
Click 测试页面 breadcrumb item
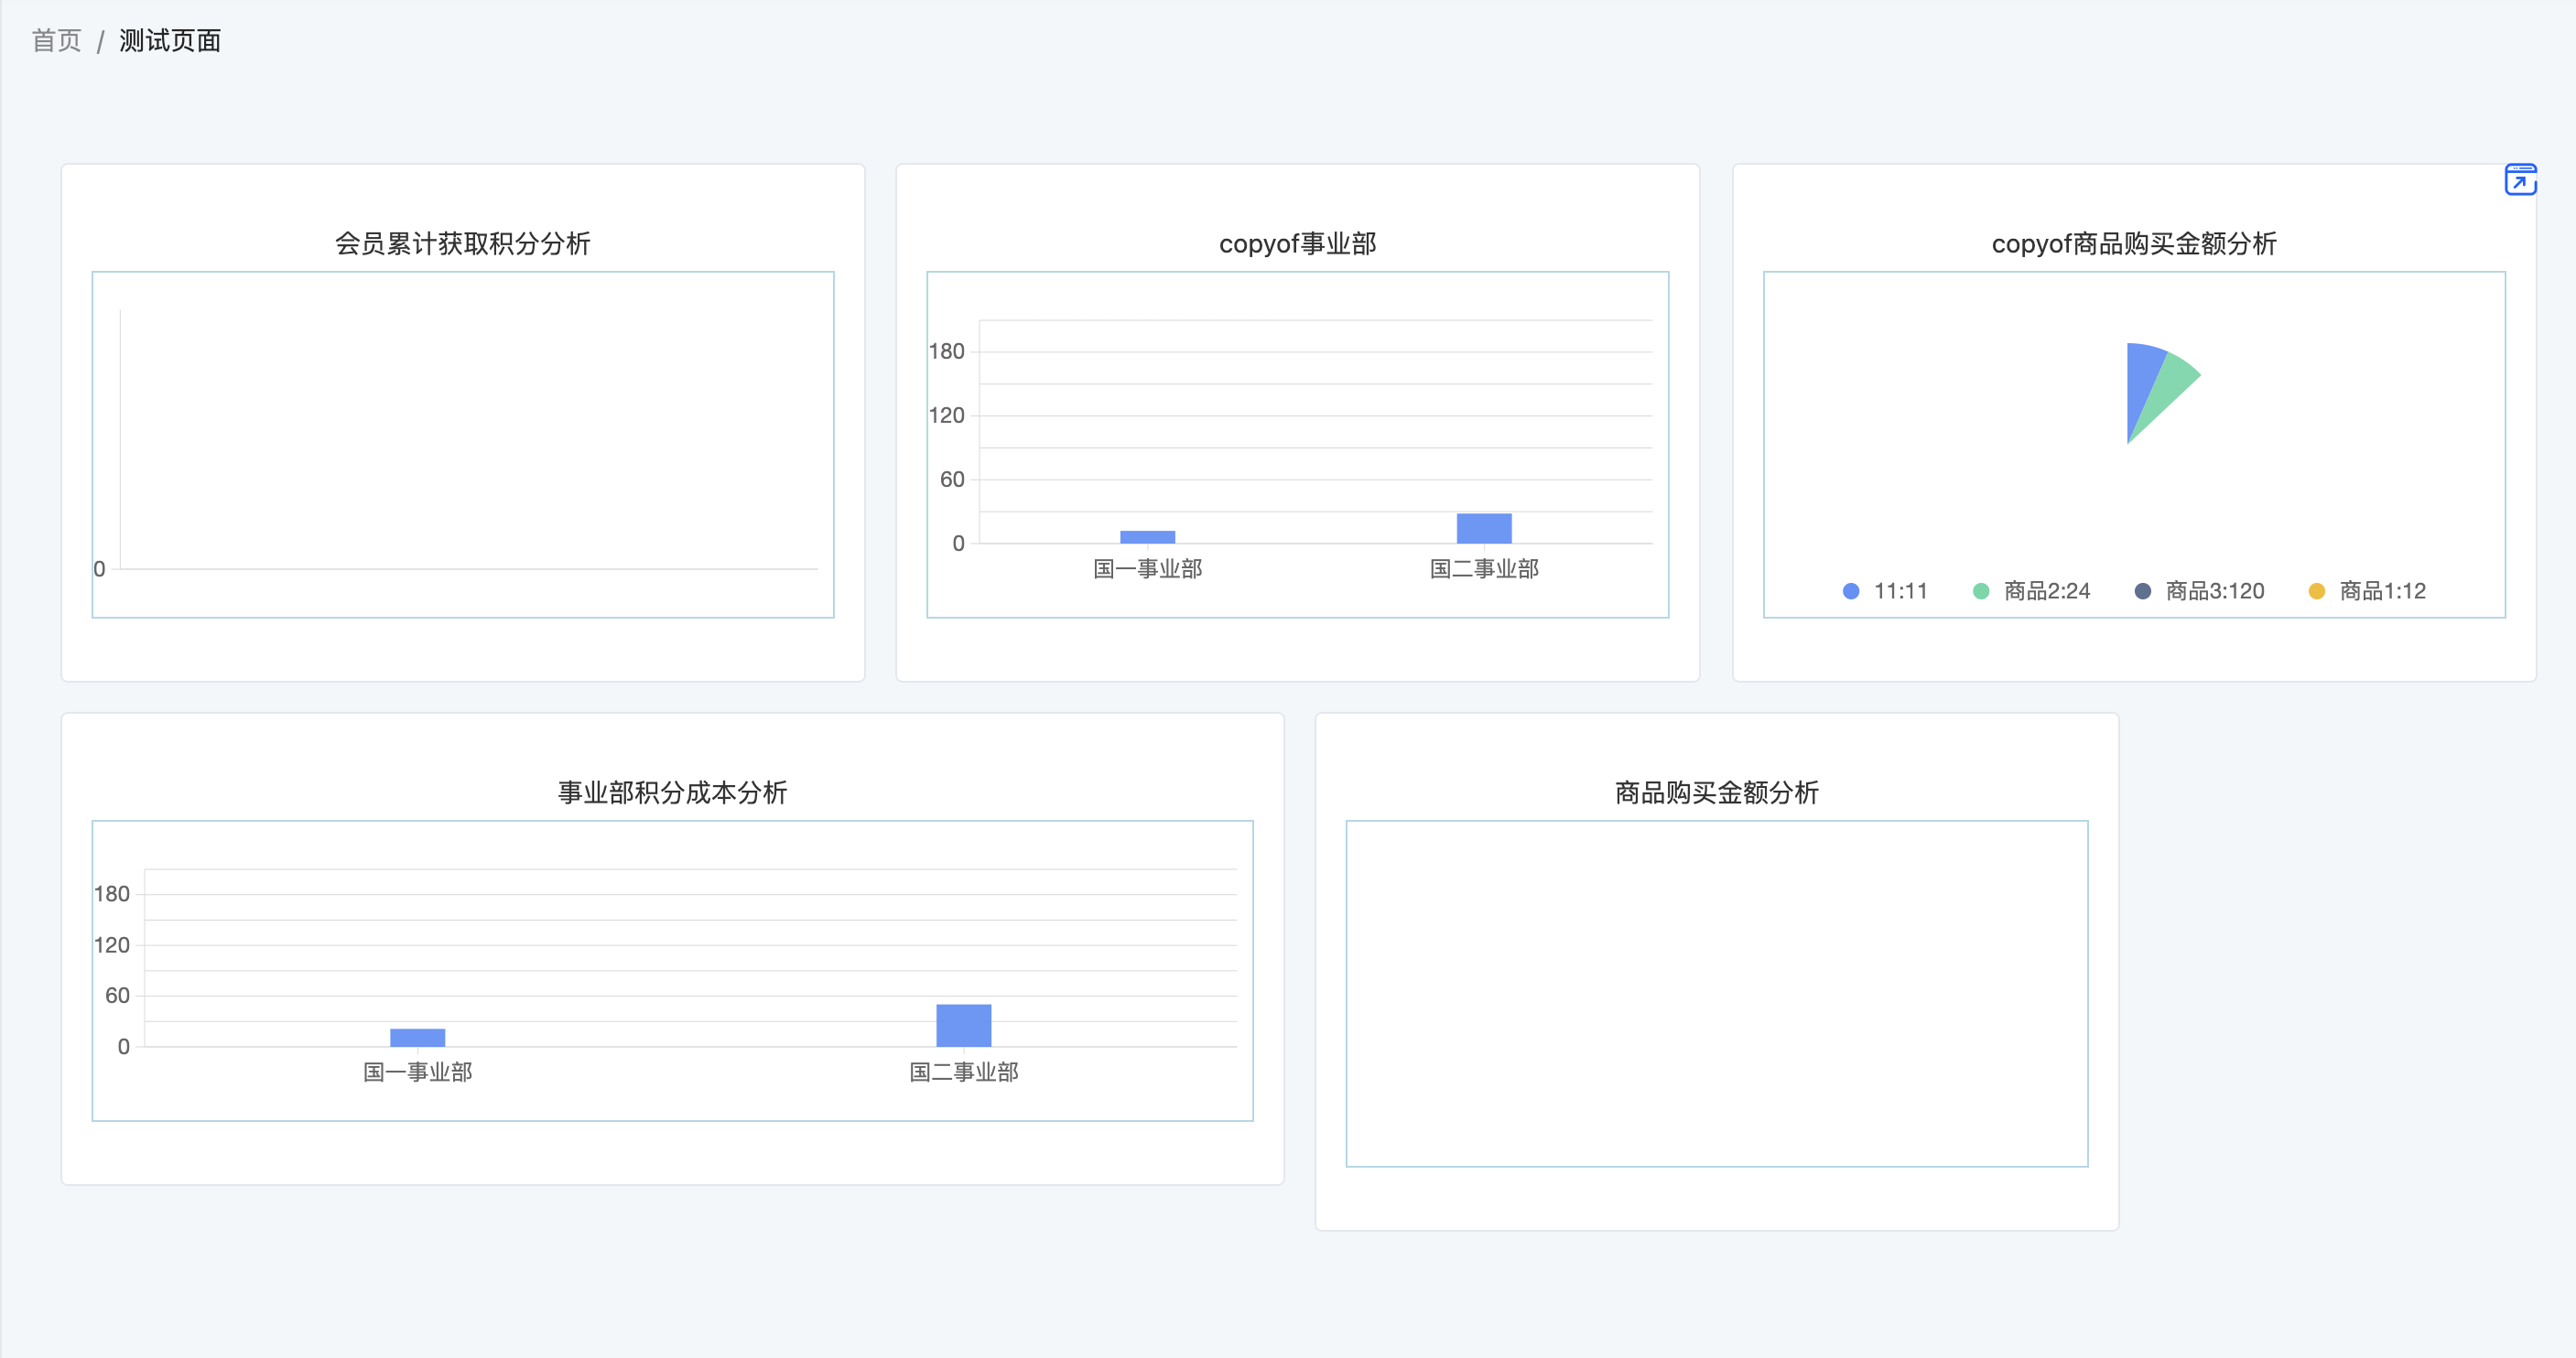point(170,41)
